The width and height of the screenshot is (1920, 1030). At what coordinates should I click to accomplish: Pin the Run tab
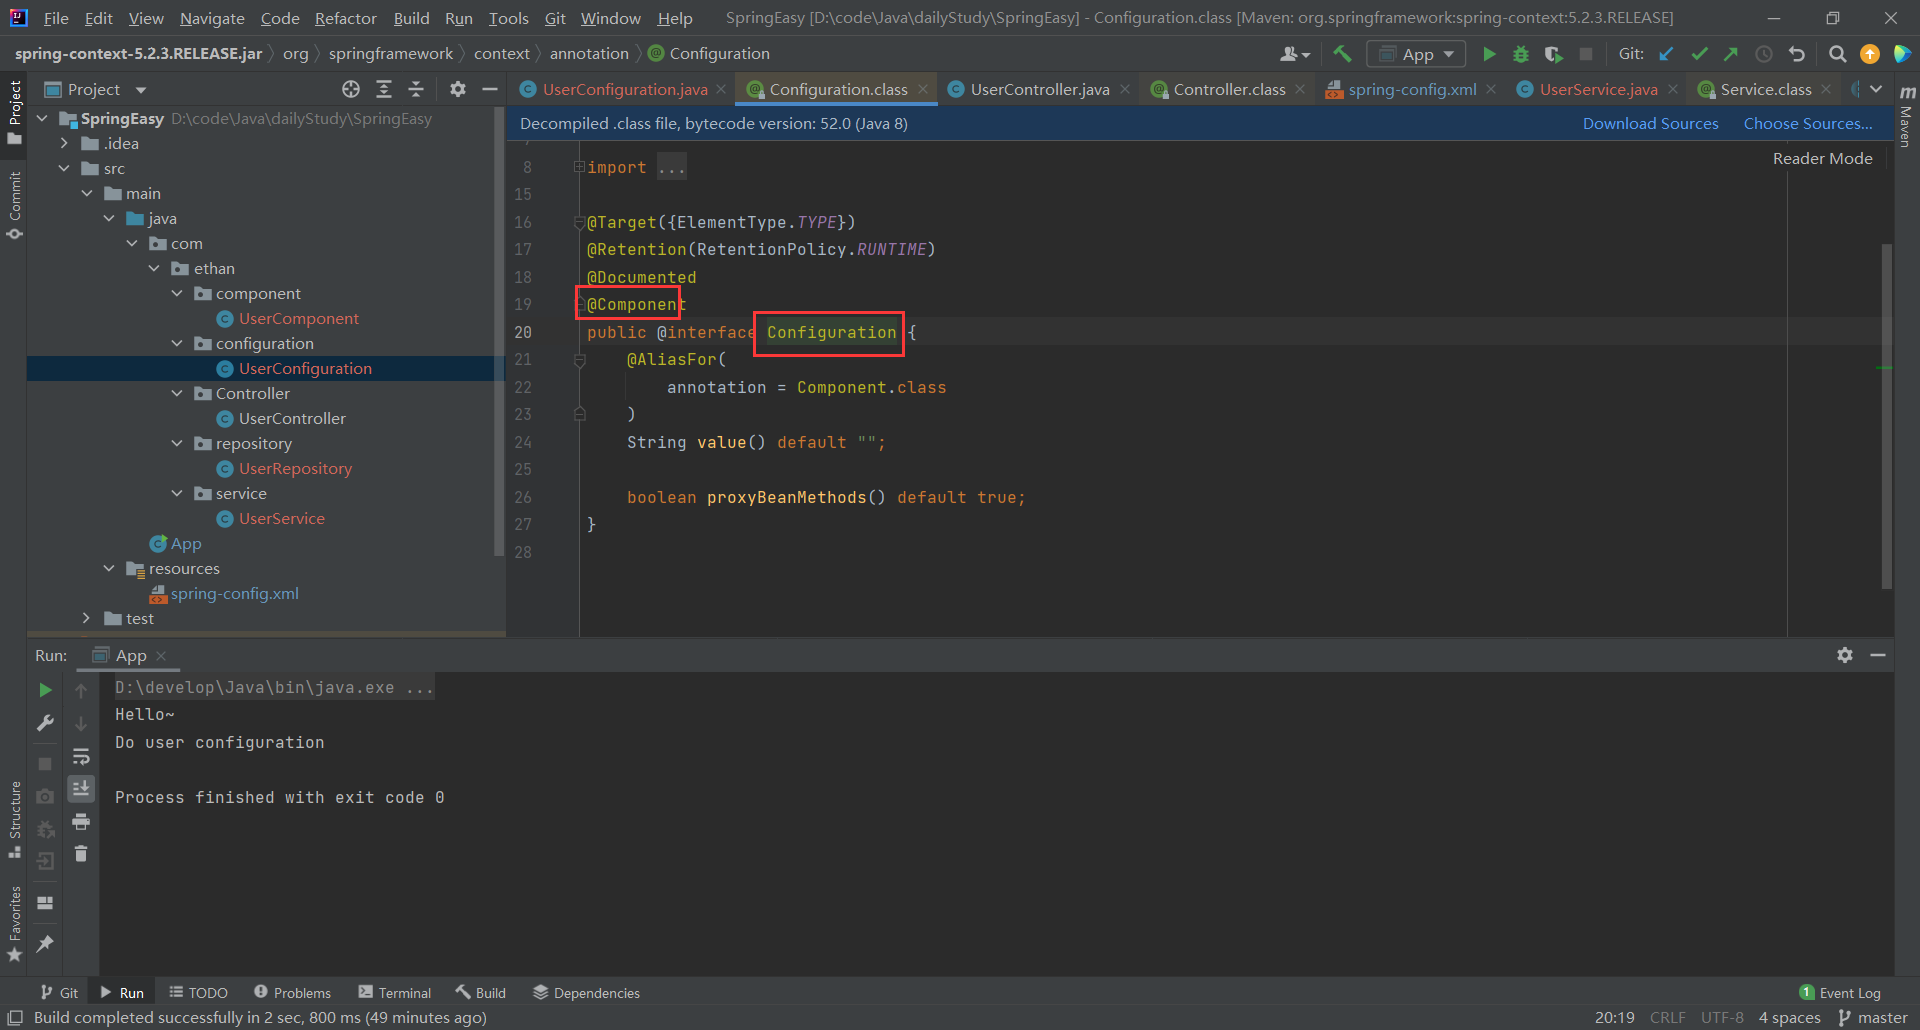[45, 943]
